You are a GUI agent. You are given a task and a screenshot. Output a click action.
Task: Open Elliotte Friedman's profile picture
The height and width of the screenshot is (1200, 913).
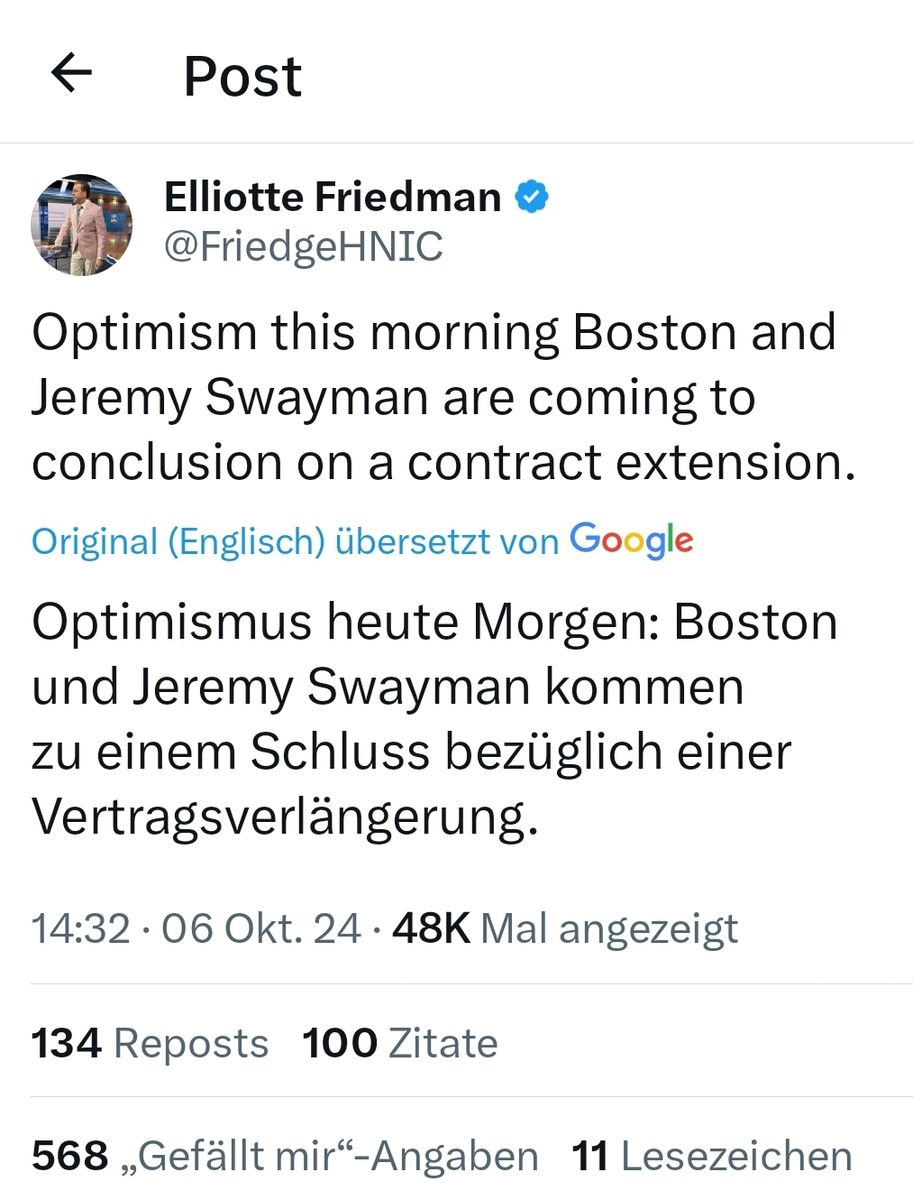[81, 225]
